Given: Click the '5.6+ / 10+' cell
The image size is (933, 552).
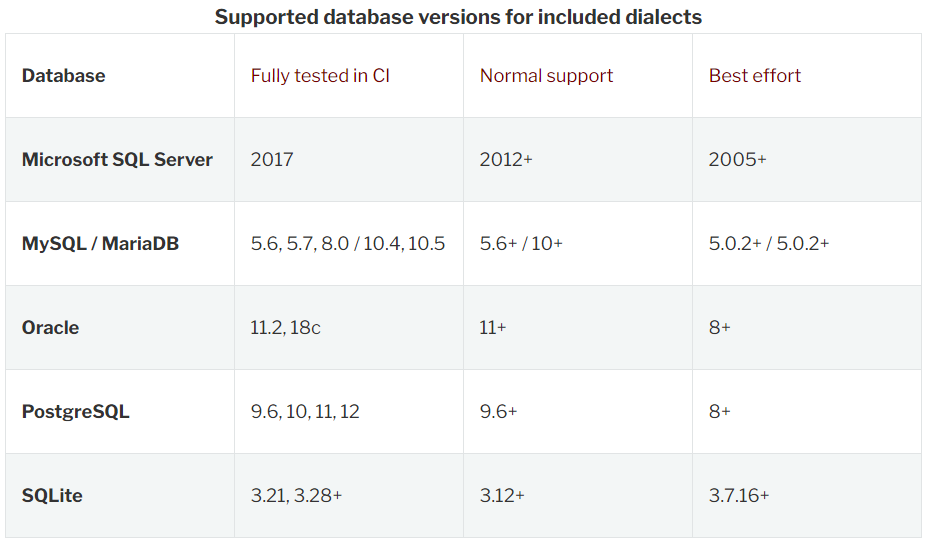Looking at the screenshot, I should (x=521, y=244).
